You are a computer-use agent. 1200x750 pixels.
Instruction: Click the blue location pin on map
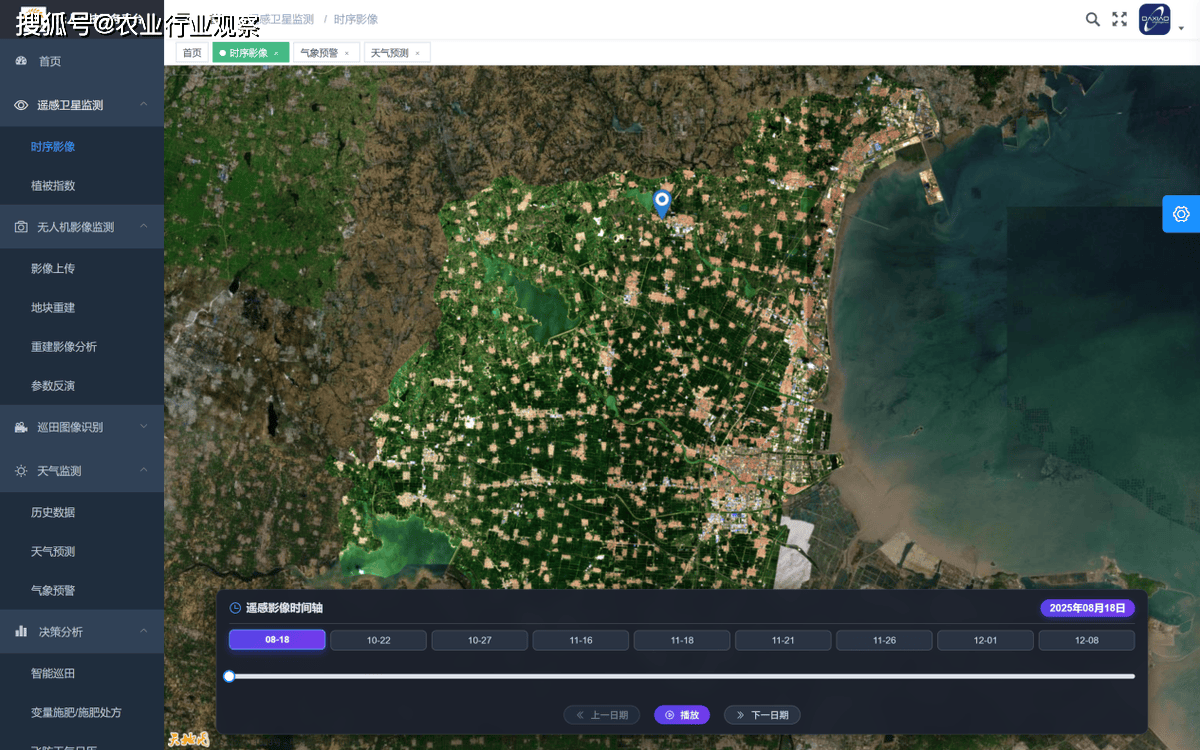point(661,202)
